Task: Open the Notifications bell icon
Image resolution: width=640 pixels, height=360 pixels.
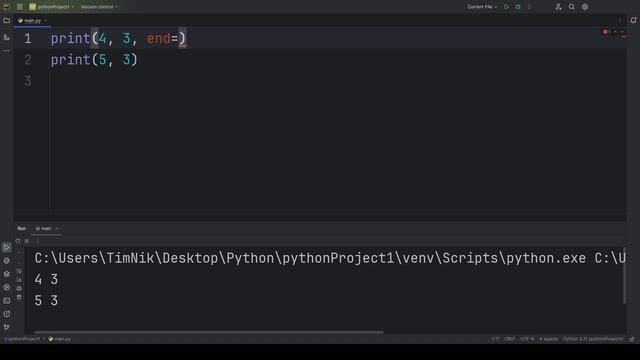Action: click(633, 20)
